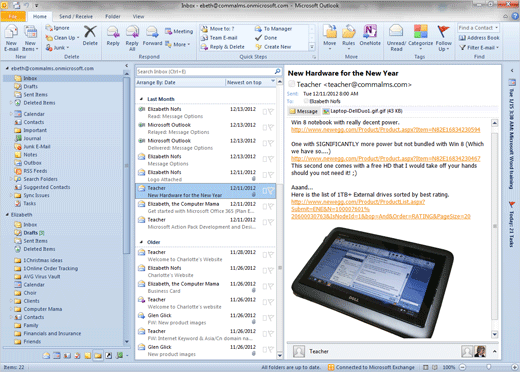Viewport: 520px width, 372px height.
Task: Click the Reply All icon
Action: 132,38
